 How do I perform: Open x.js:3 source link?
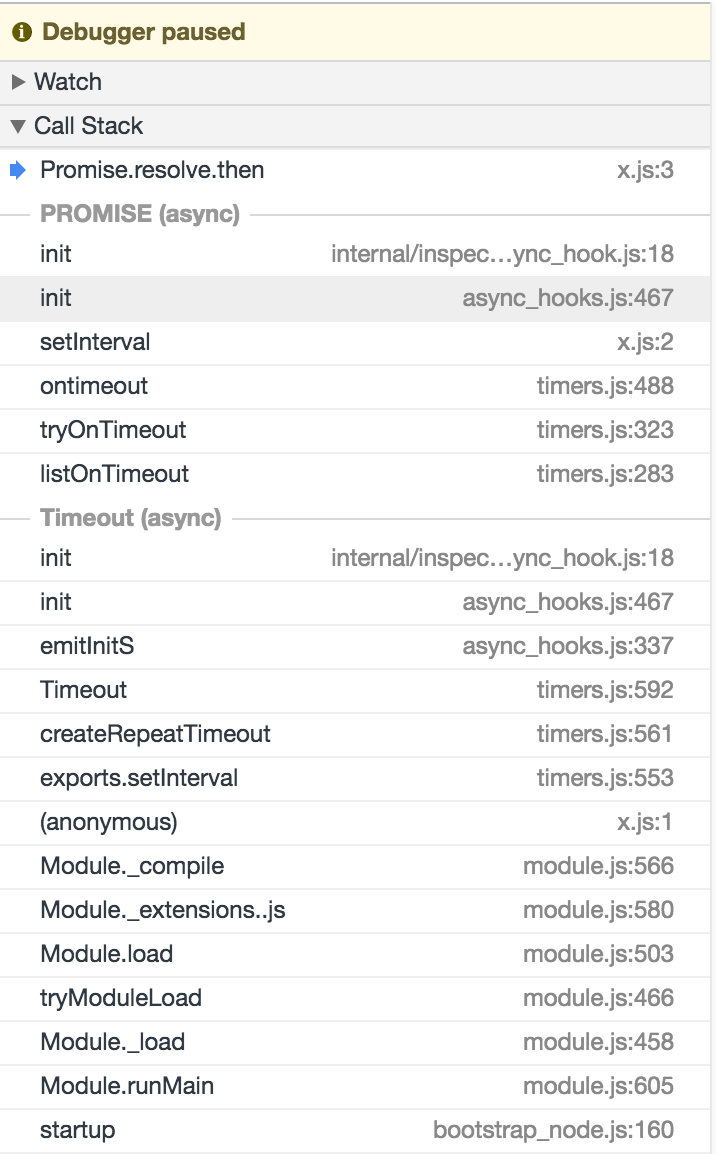645,170
